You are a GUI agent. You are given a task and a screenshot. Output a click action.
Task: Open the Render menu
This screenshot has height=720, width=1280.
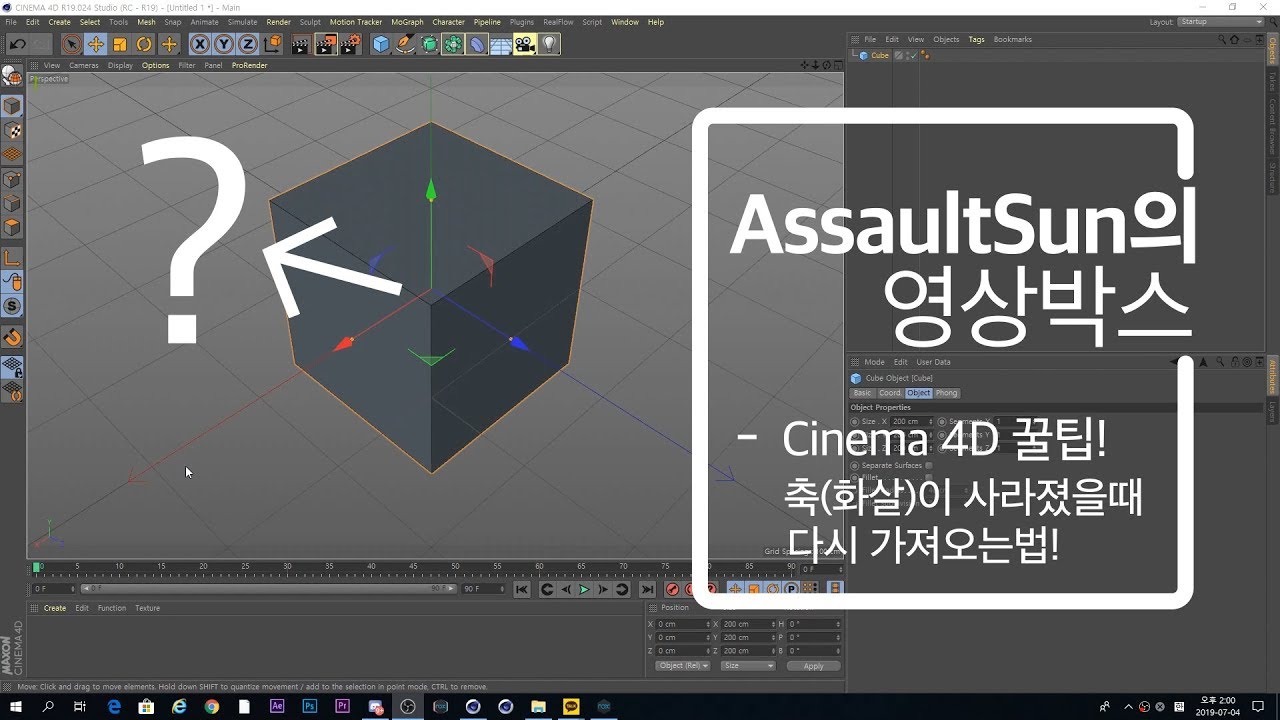click(x=279, y=22)
